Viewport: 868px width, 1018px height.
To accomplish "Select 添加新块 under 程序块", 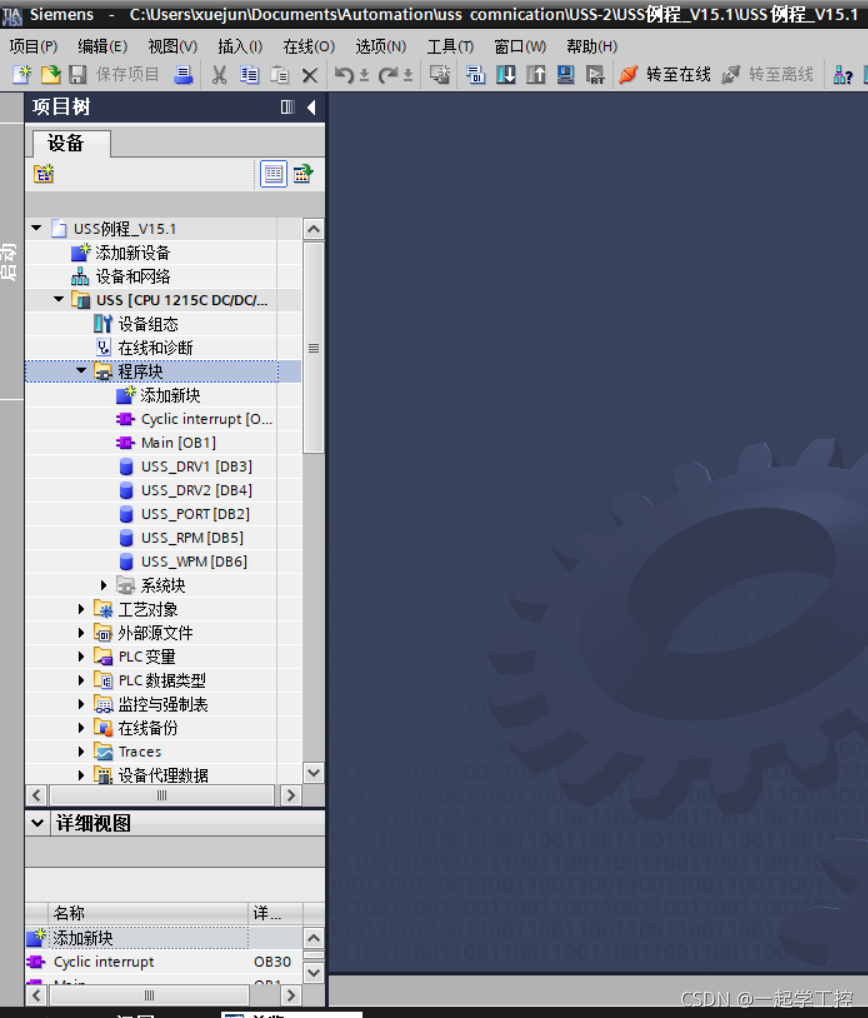I will (170, 395).
